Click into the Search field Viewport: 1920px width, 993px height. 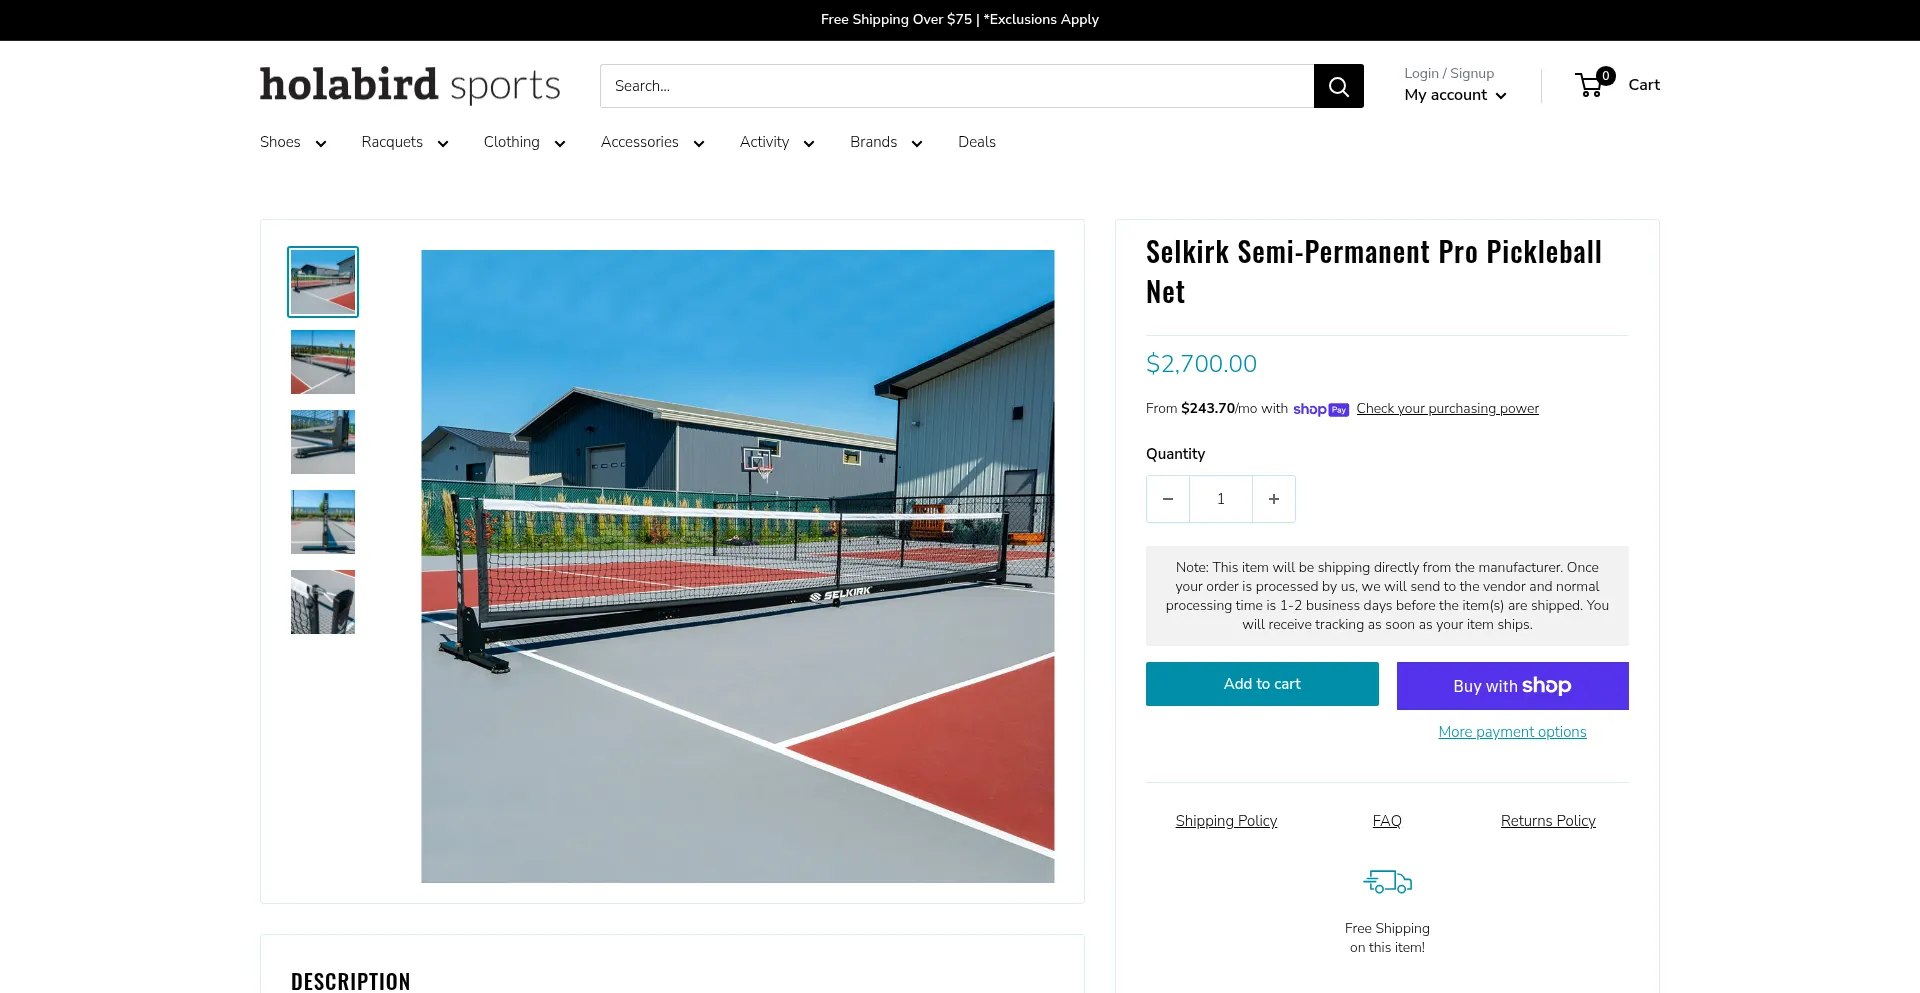point(957,86)
